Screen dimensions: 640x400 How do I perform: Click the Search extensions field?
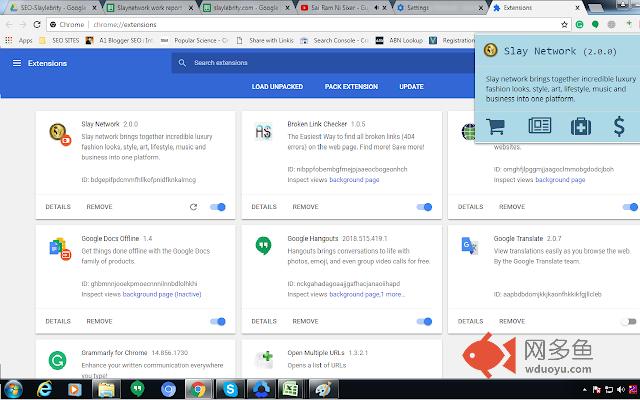pos(322,63)
